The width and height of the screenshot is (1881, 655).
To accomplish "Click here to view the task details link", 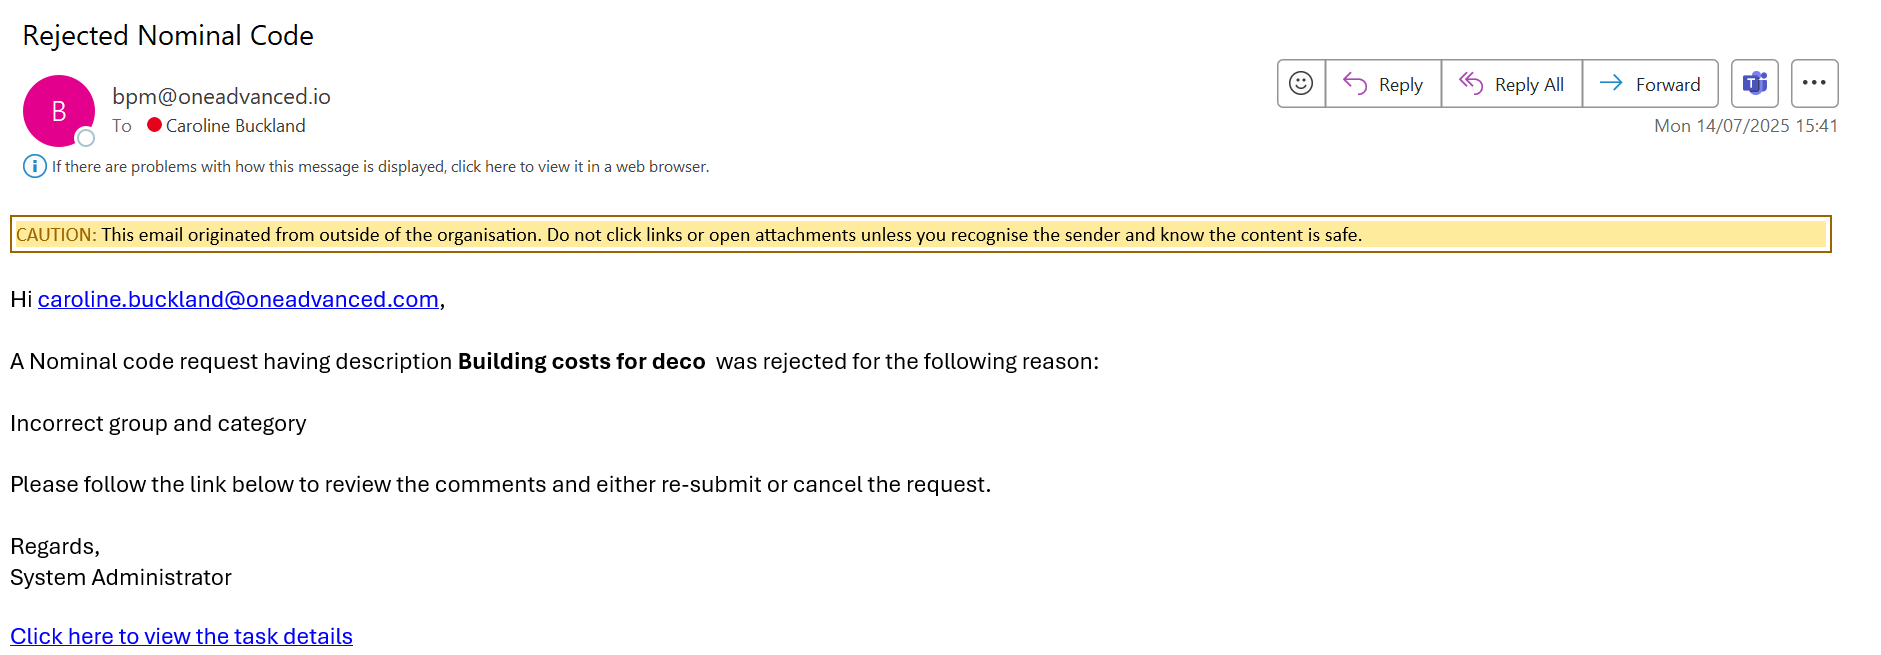I will coord(181,636).
